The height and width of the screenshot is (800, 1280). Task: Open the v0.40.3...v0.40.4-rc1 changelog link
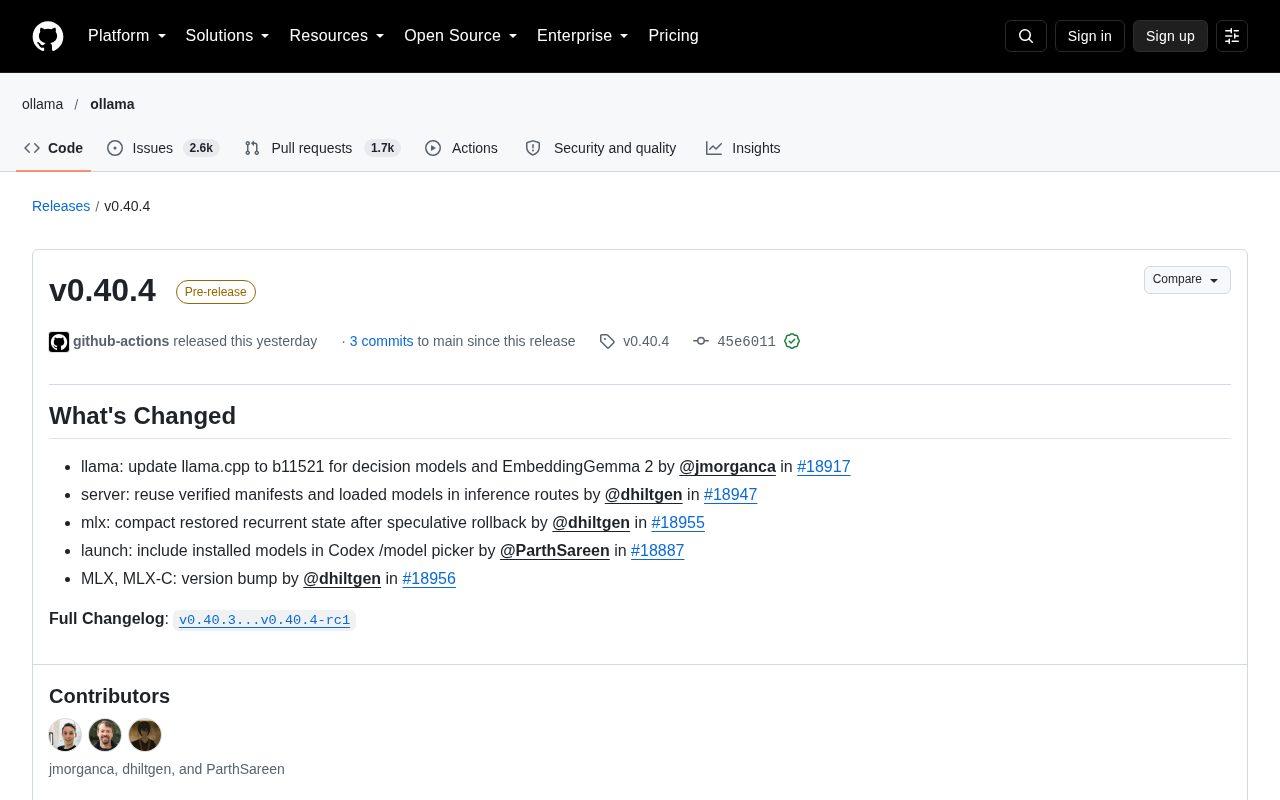click(x=264, y=620)
